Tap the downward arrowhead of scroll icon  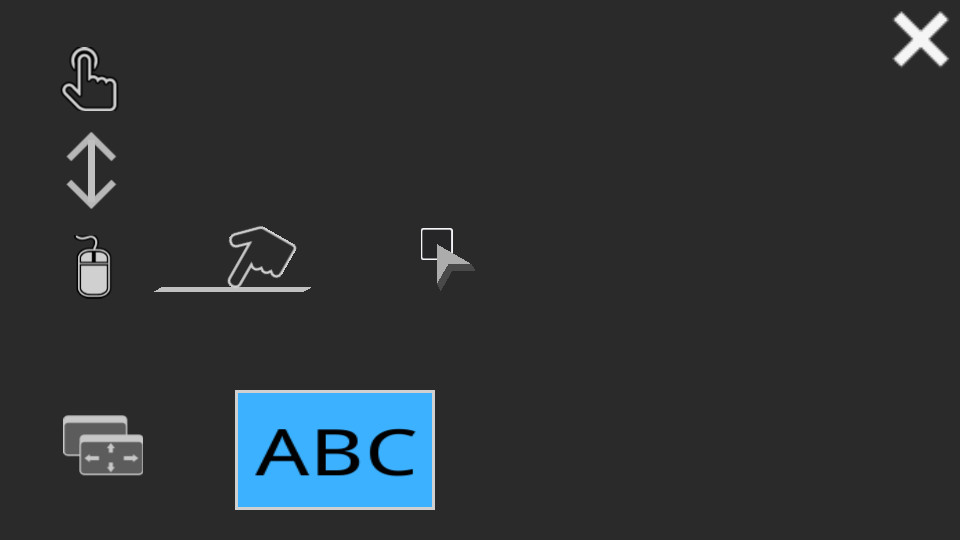point(91,193)
